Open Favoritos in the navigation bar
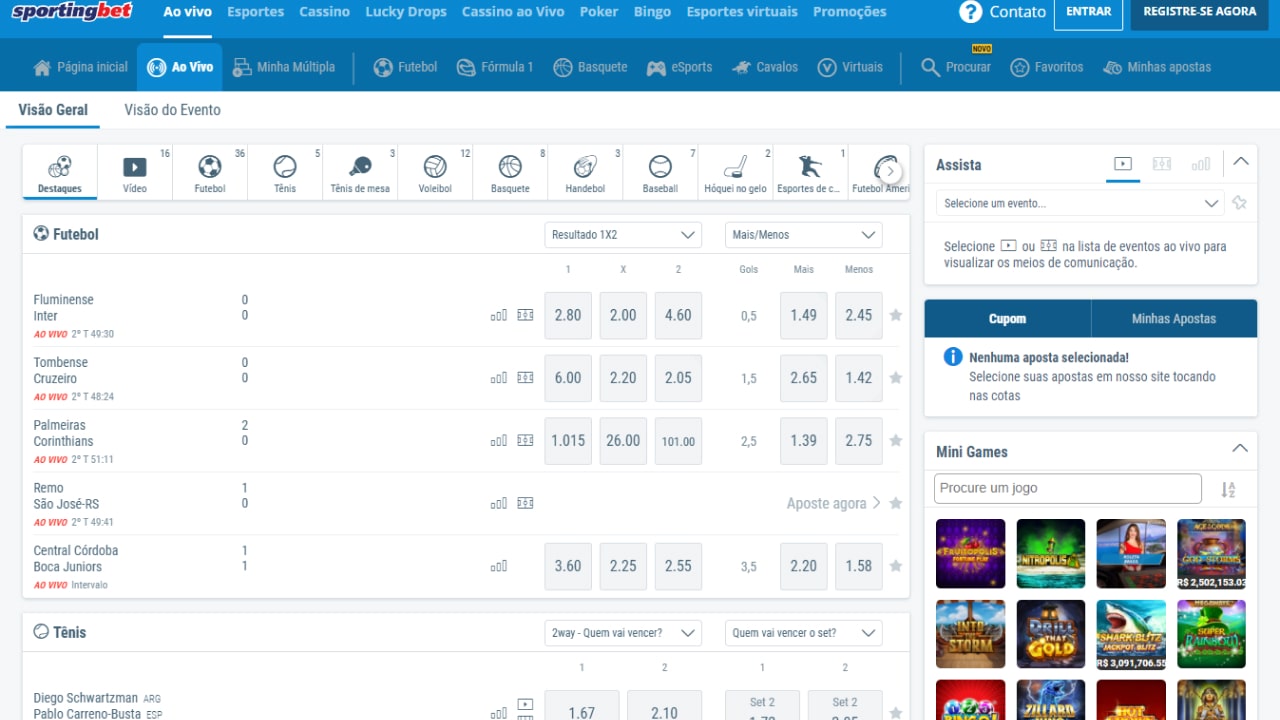 1047,67
